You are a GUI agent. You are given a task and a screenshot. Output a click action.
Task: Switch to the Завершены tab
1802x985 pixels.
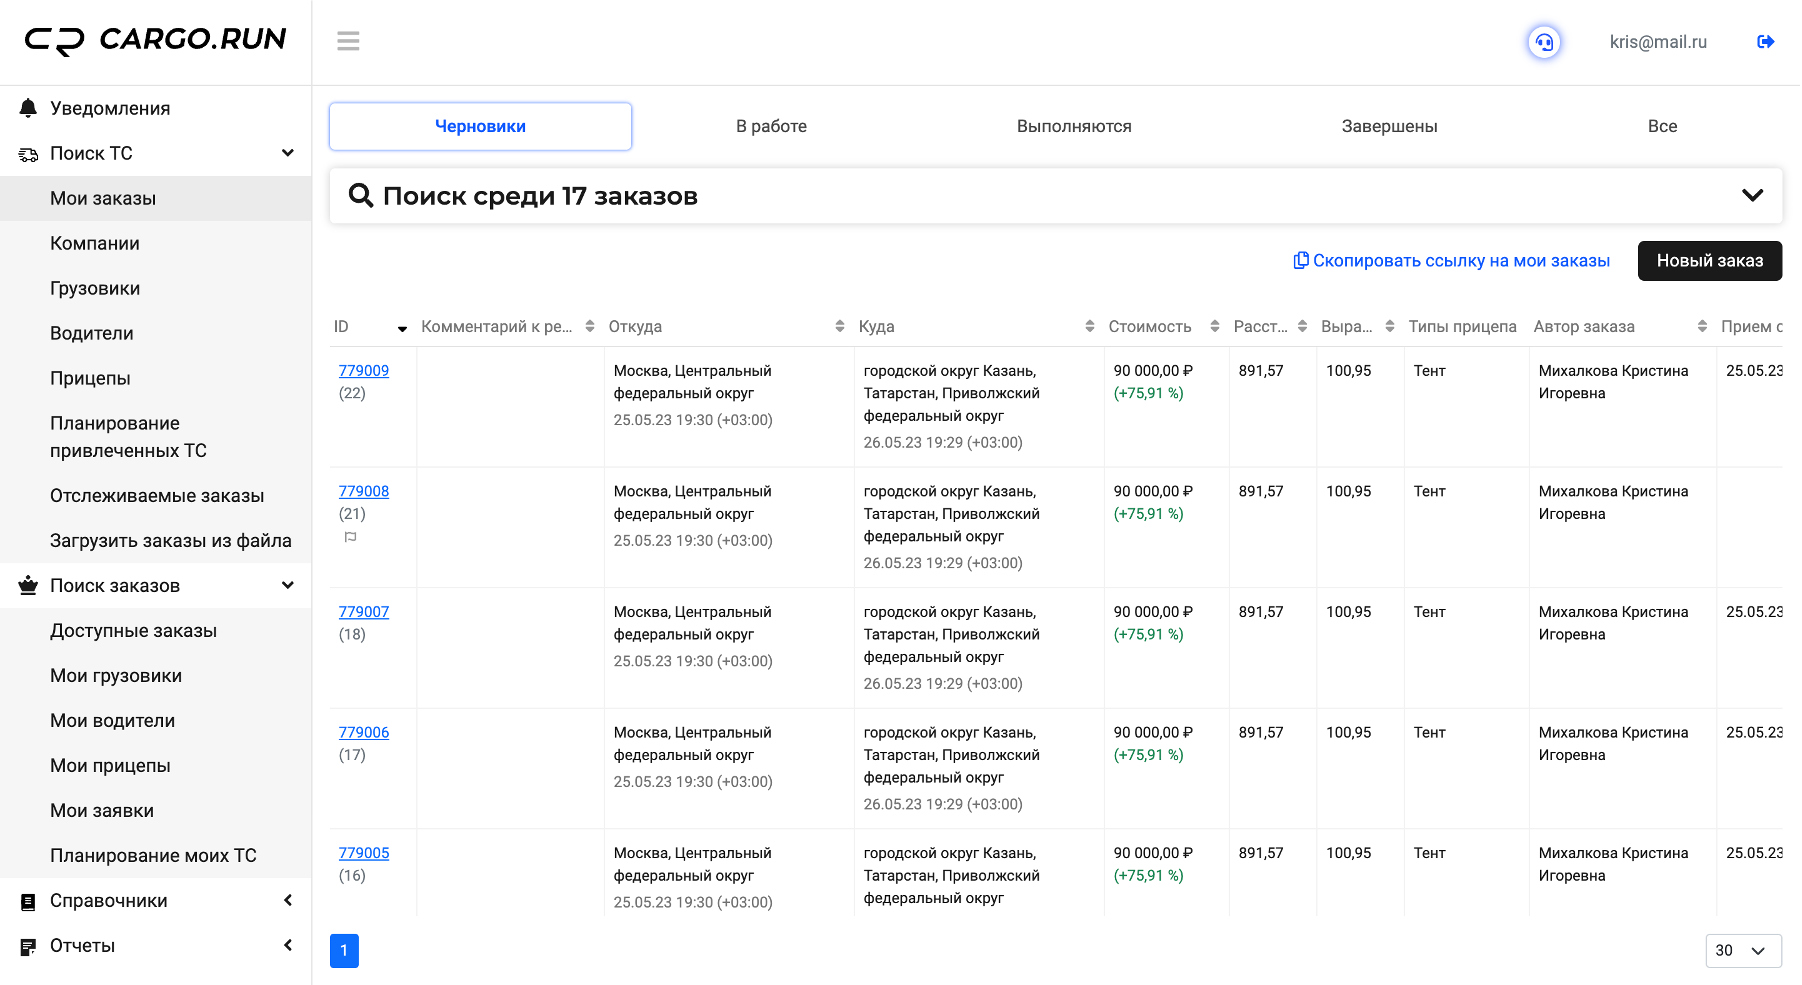(x=1389, y=126)
